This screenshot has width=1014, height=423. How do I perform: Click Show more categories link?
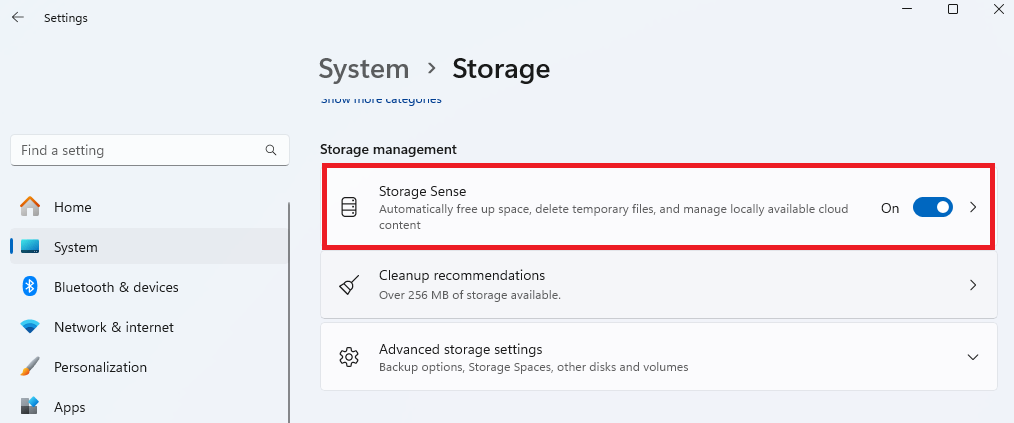(x=381, y=100)
